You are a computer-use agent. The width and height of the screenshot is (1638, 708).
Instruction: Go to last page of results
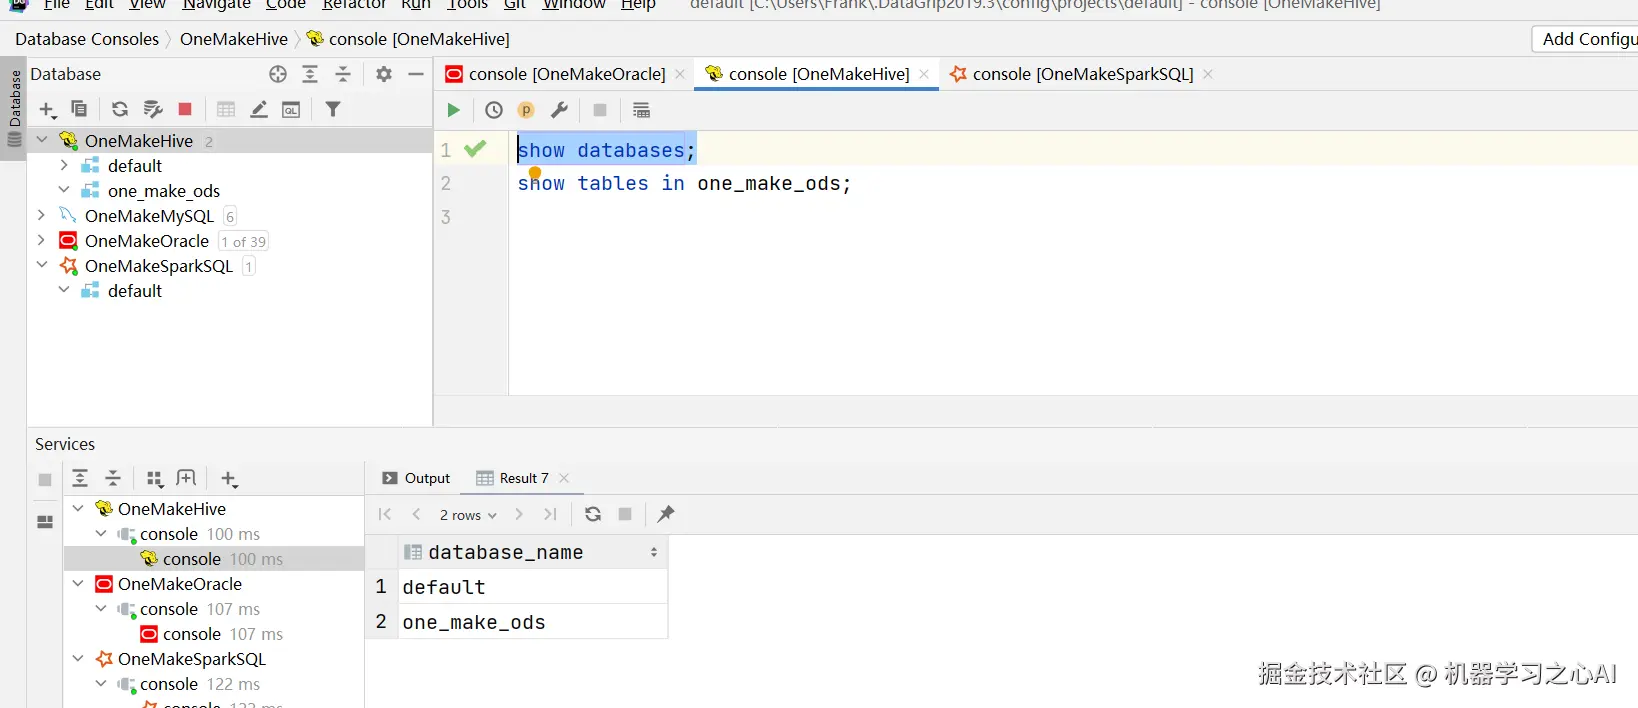point(550,514)
